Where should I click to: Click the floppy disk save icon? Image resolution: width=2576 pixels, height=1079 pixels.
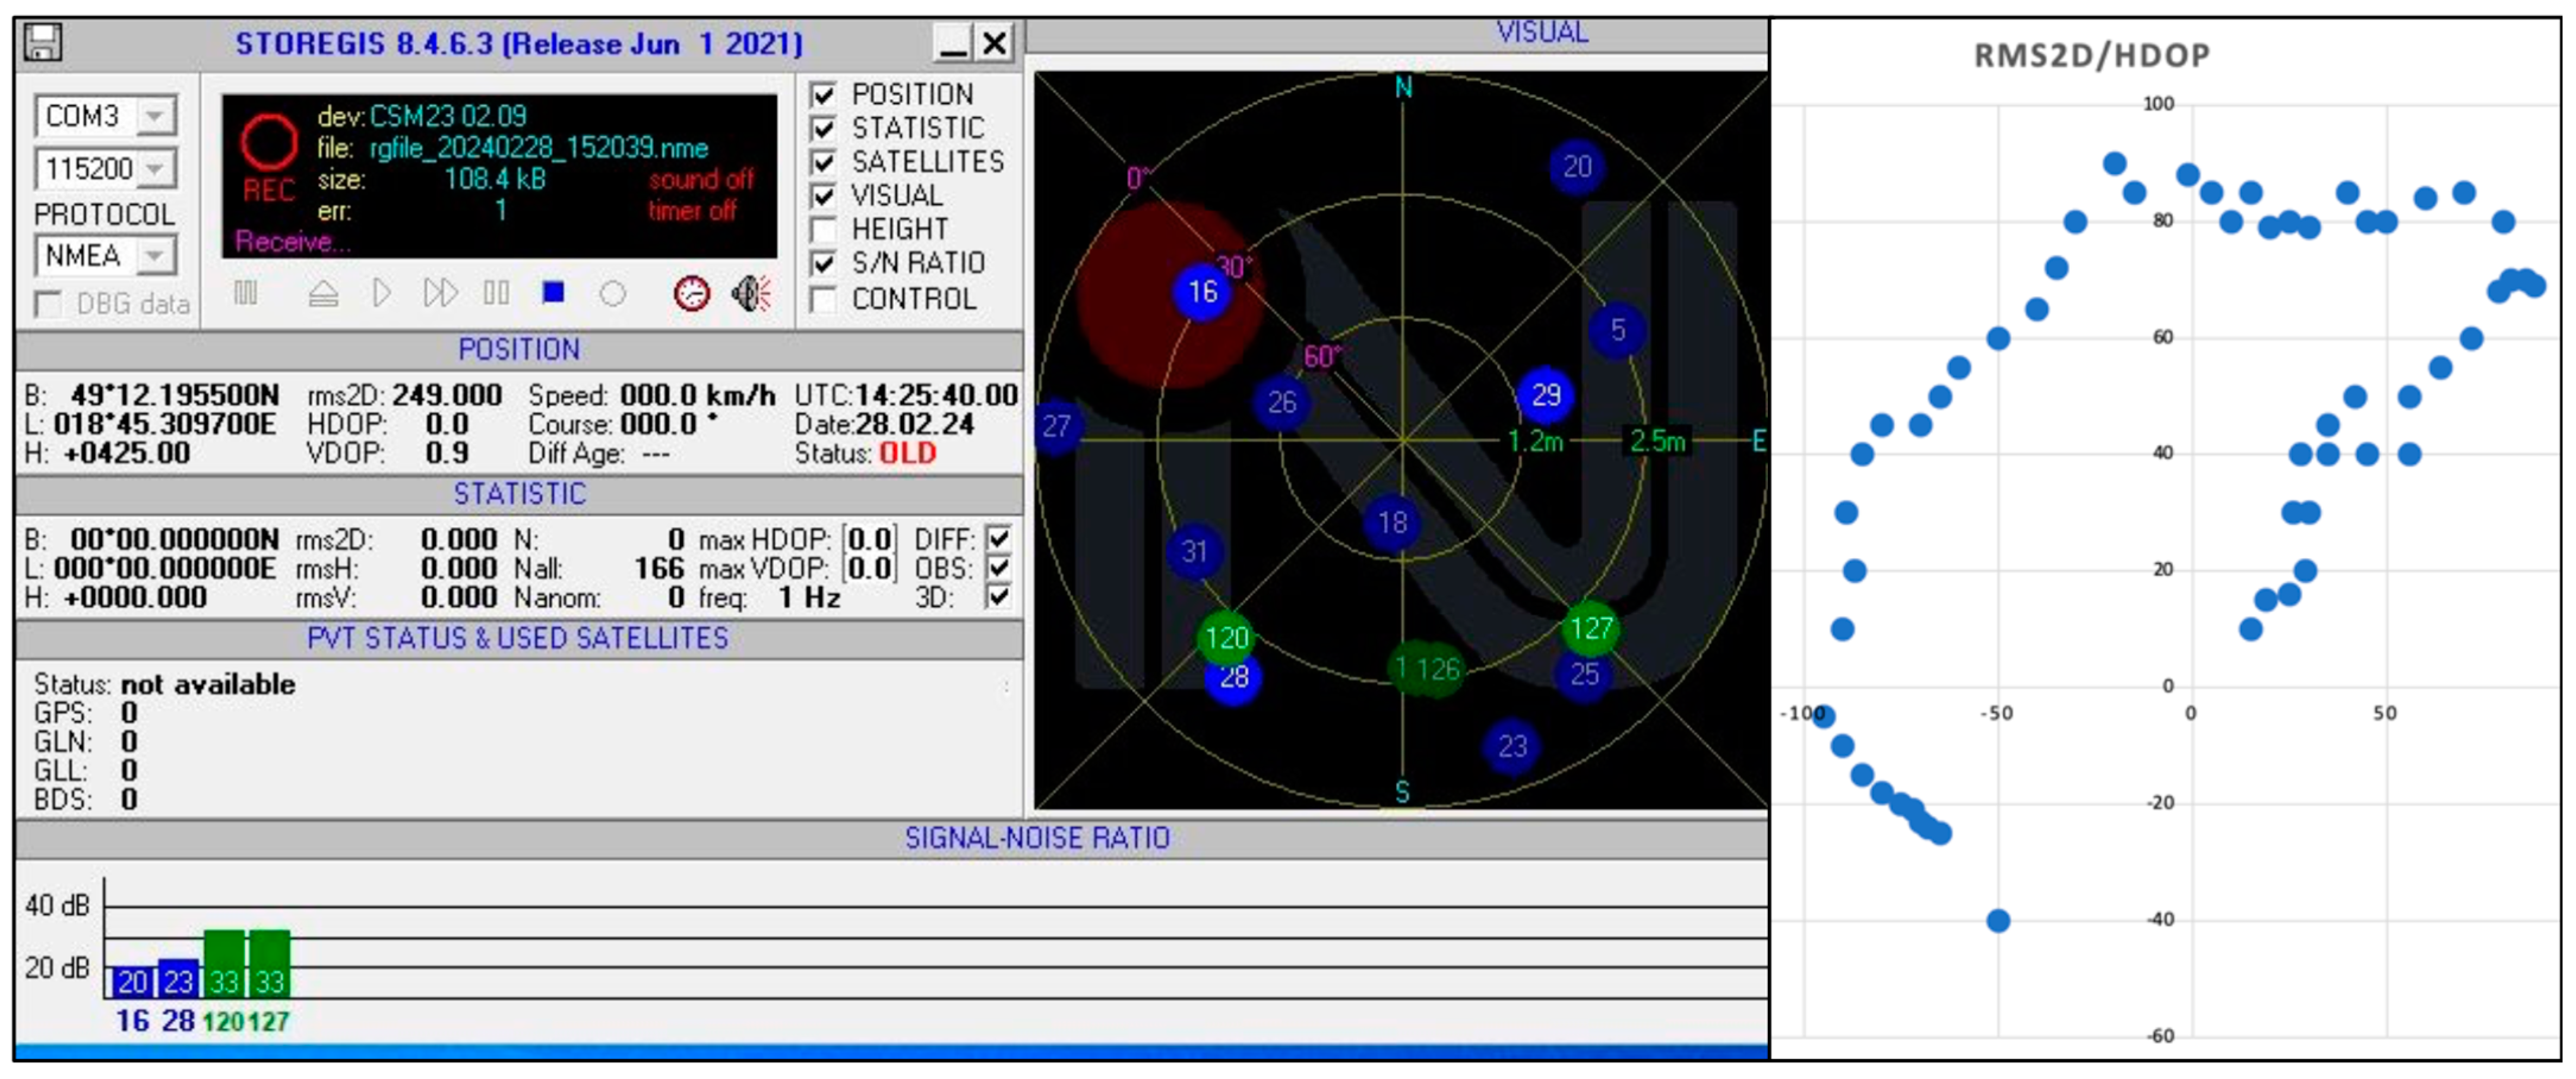click(x=43, y=43)
